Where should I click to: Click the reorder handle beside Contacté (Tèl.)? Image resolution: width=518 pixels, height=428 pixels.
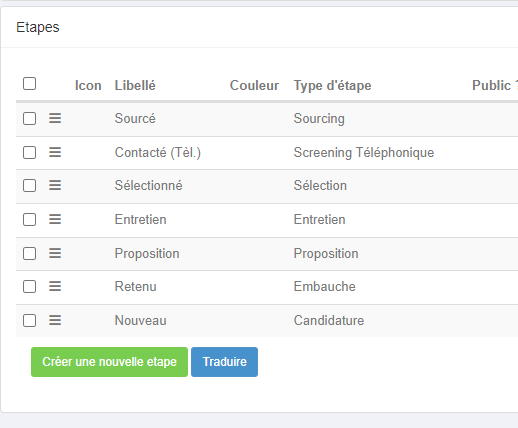pyautogui.click(x=55, y=152)
